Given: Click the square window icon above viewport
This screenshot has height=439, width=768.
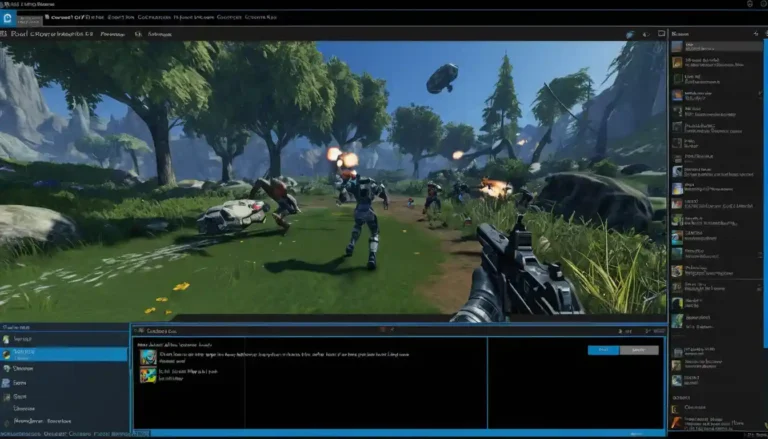Looking at the screenshot, I should pyautogui.click(x=661, y=33).
